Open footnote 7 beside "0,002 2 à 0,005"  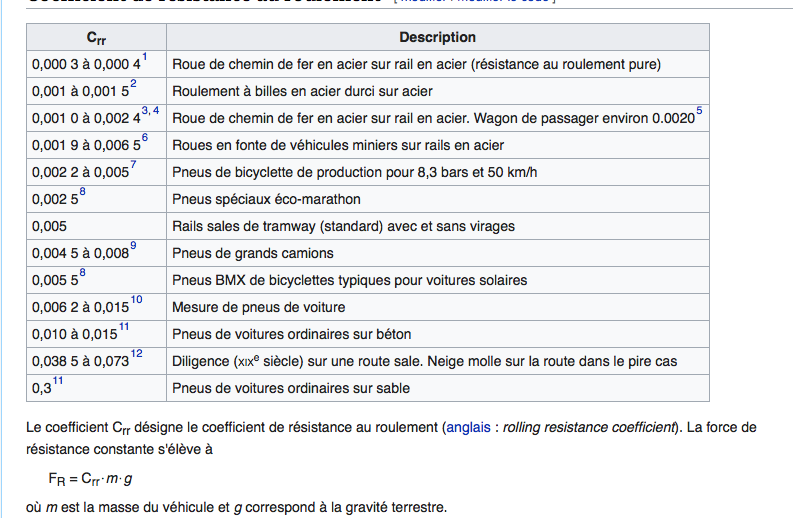click(134, 165)
